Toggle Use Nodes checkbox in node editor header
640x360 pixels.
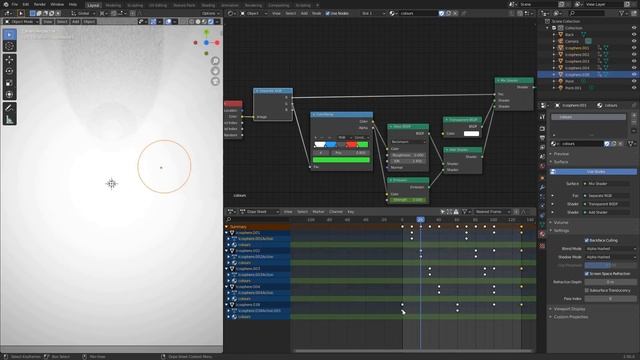(x=327, y=13)
